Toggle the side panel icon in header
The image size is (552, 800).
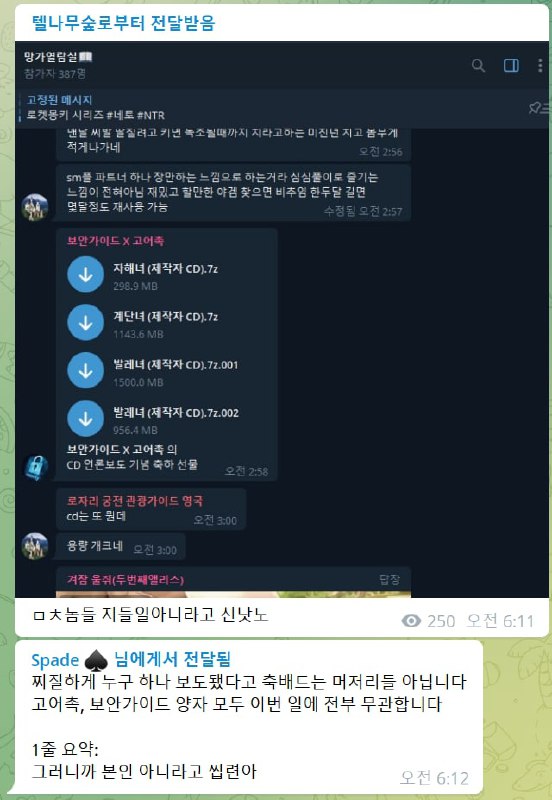click(511, 65)
